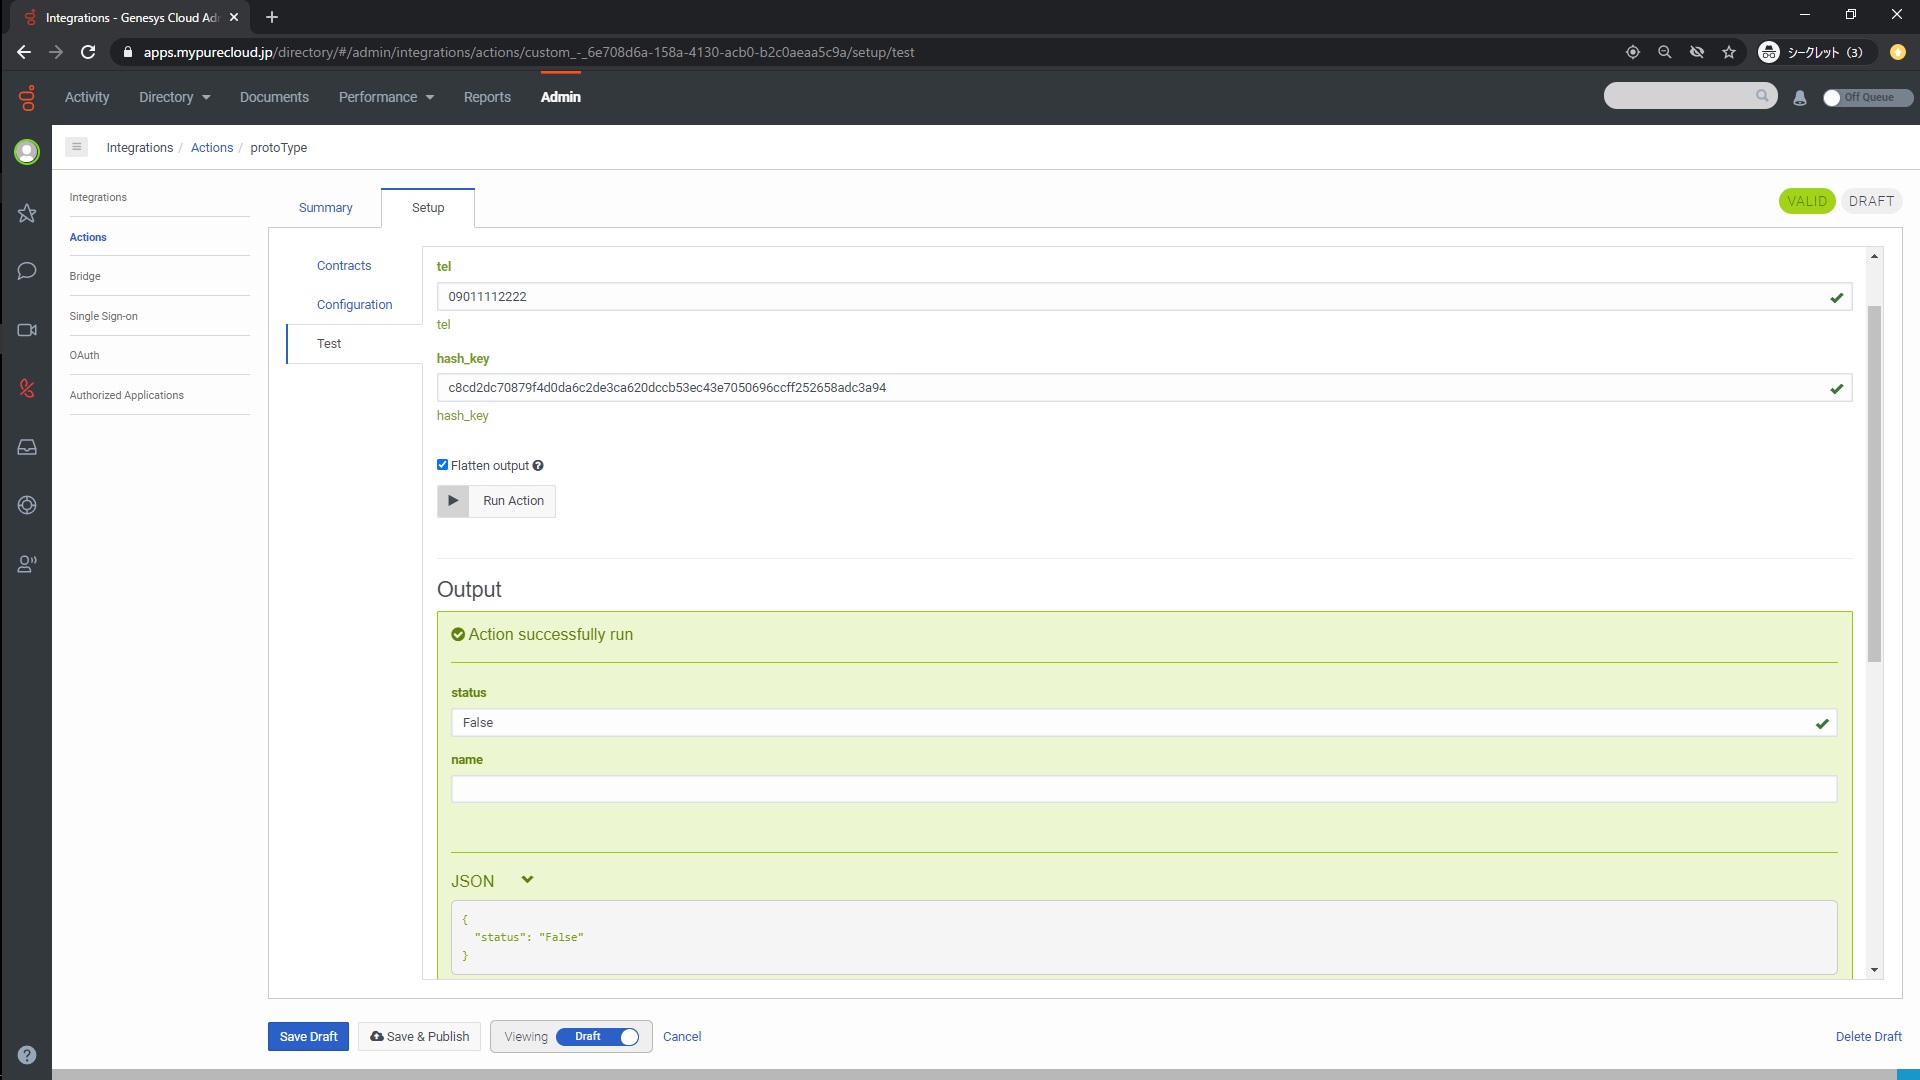The width and height of the screenshot is (1920, 1080).
Task: Open the video camera sidebar icon
Action: [x=27, y=330]
